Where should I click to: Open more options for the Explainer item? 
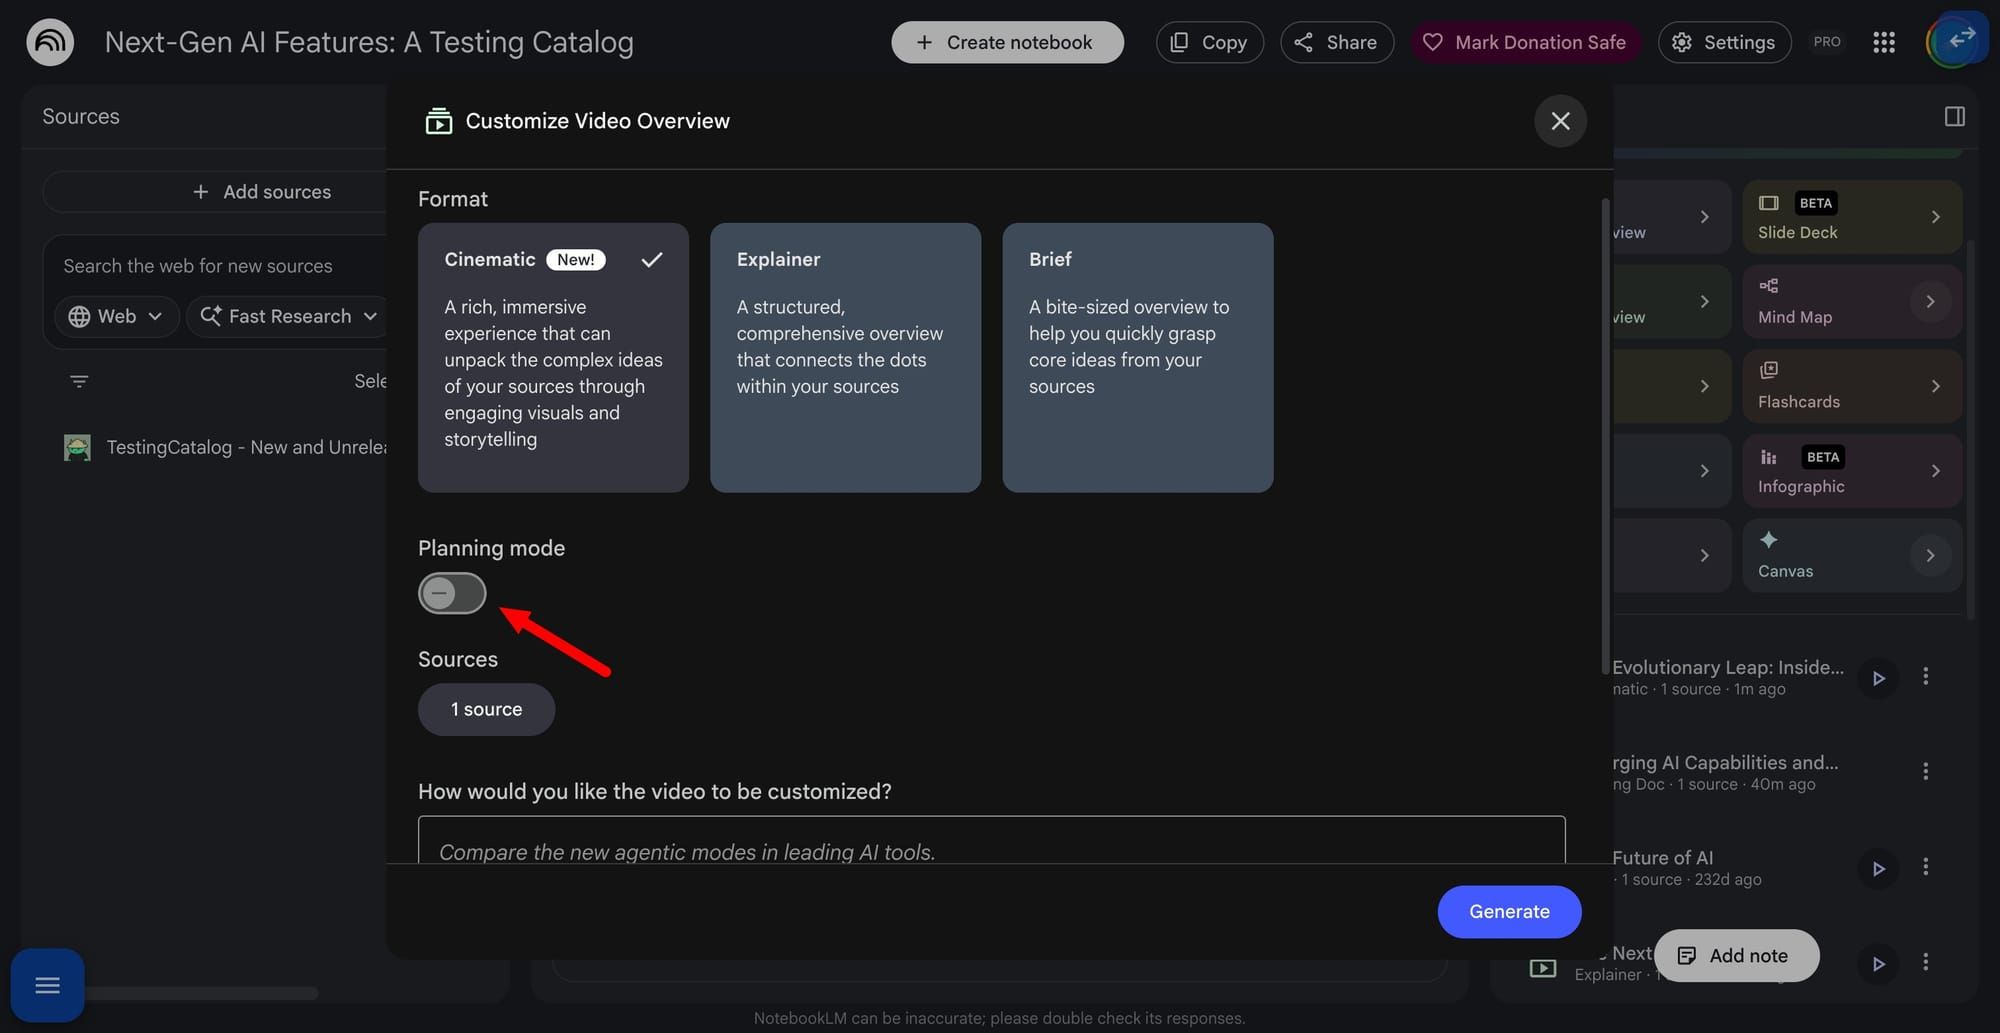tap(1925, 962)
